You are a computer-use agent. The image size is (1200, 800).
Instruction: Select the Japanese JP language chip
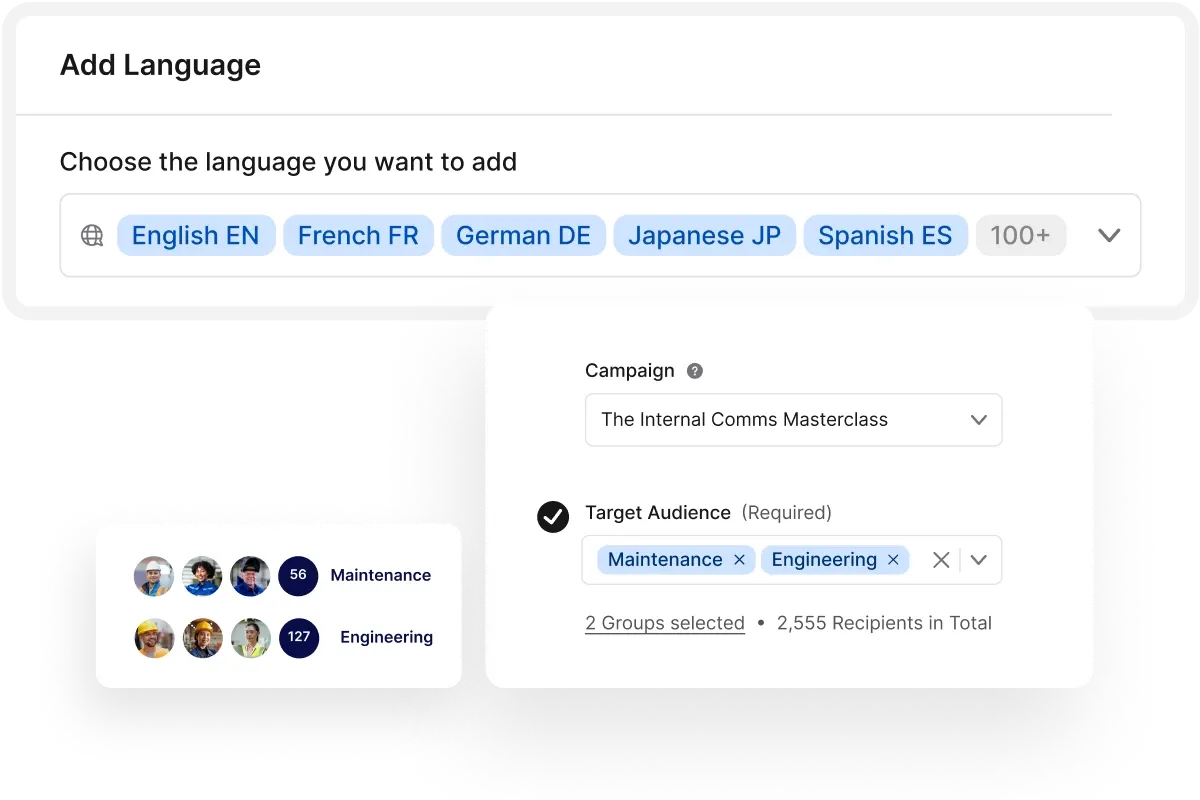[704, 235]
